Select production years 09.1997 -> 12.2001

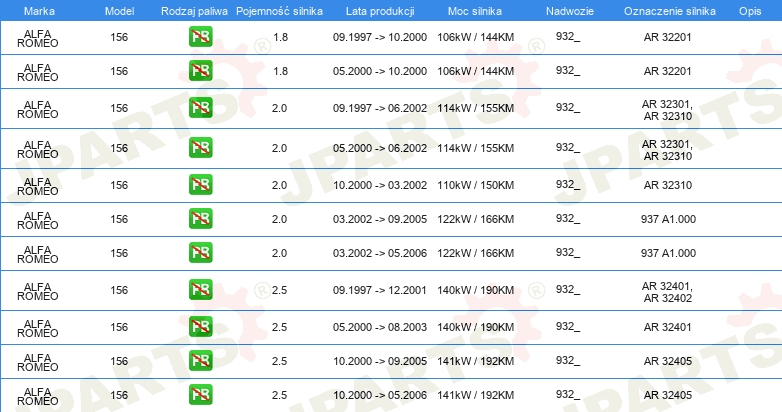pyautogui.click(x=380, y=290)
